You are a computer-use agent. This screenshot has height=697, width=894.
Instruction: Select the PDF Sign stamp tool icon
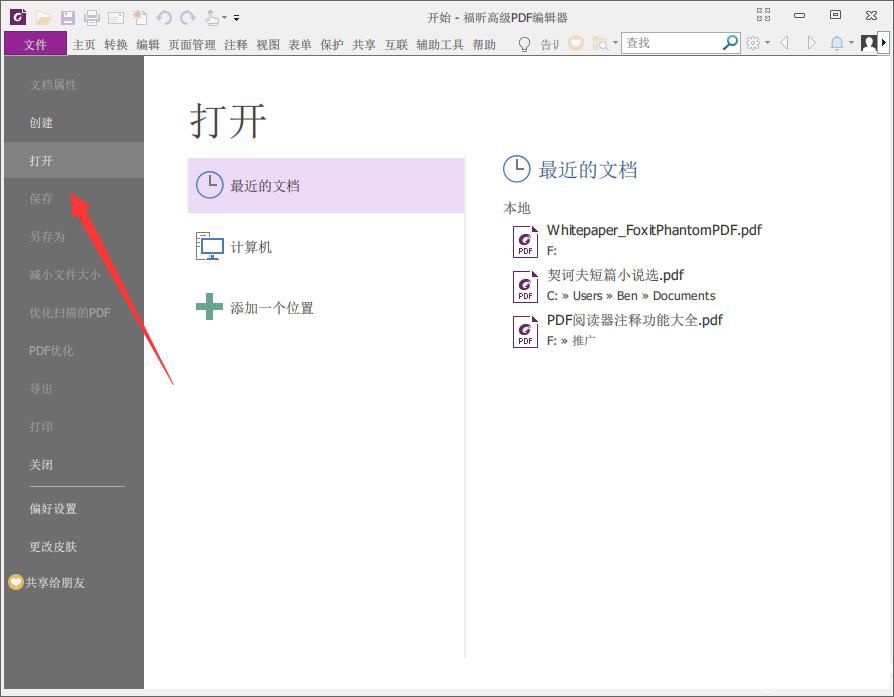[x=212, y=16]
